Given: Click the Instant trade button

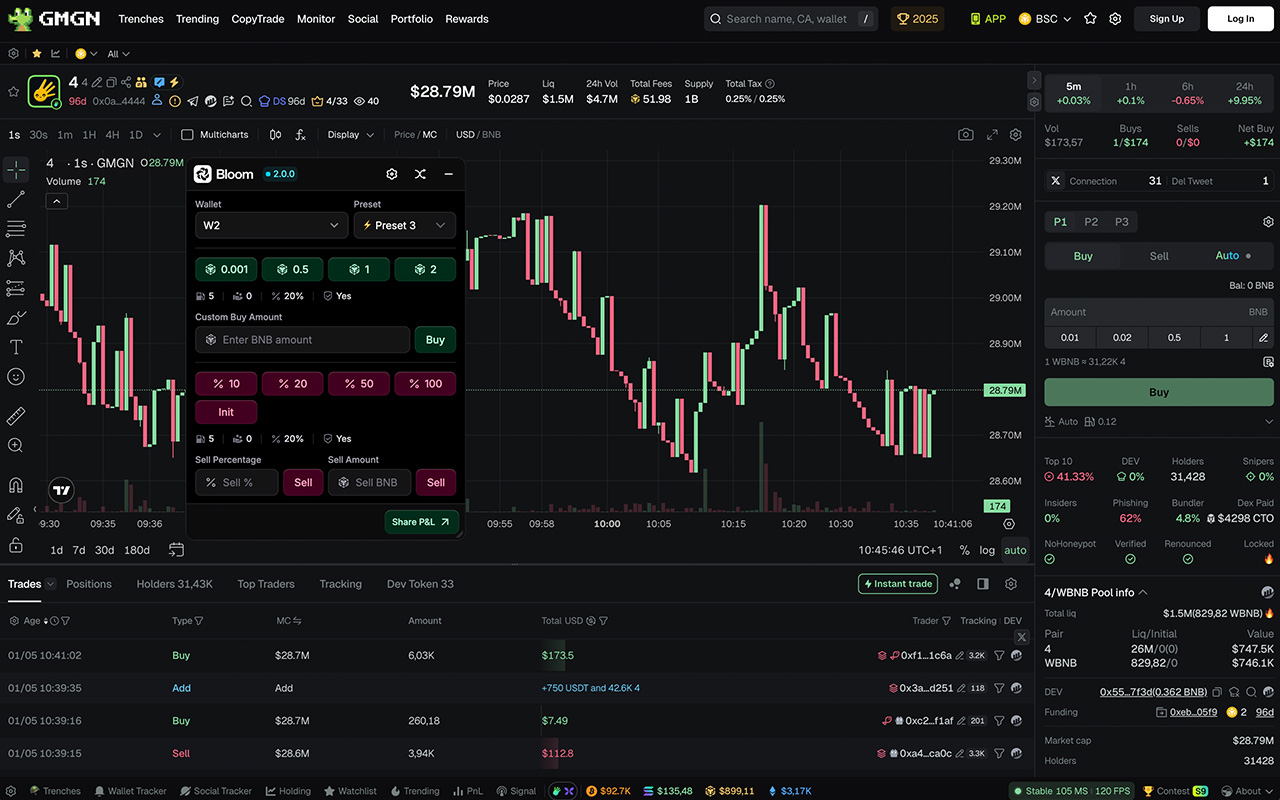Looking at the screenshot, I should [898, 584].
